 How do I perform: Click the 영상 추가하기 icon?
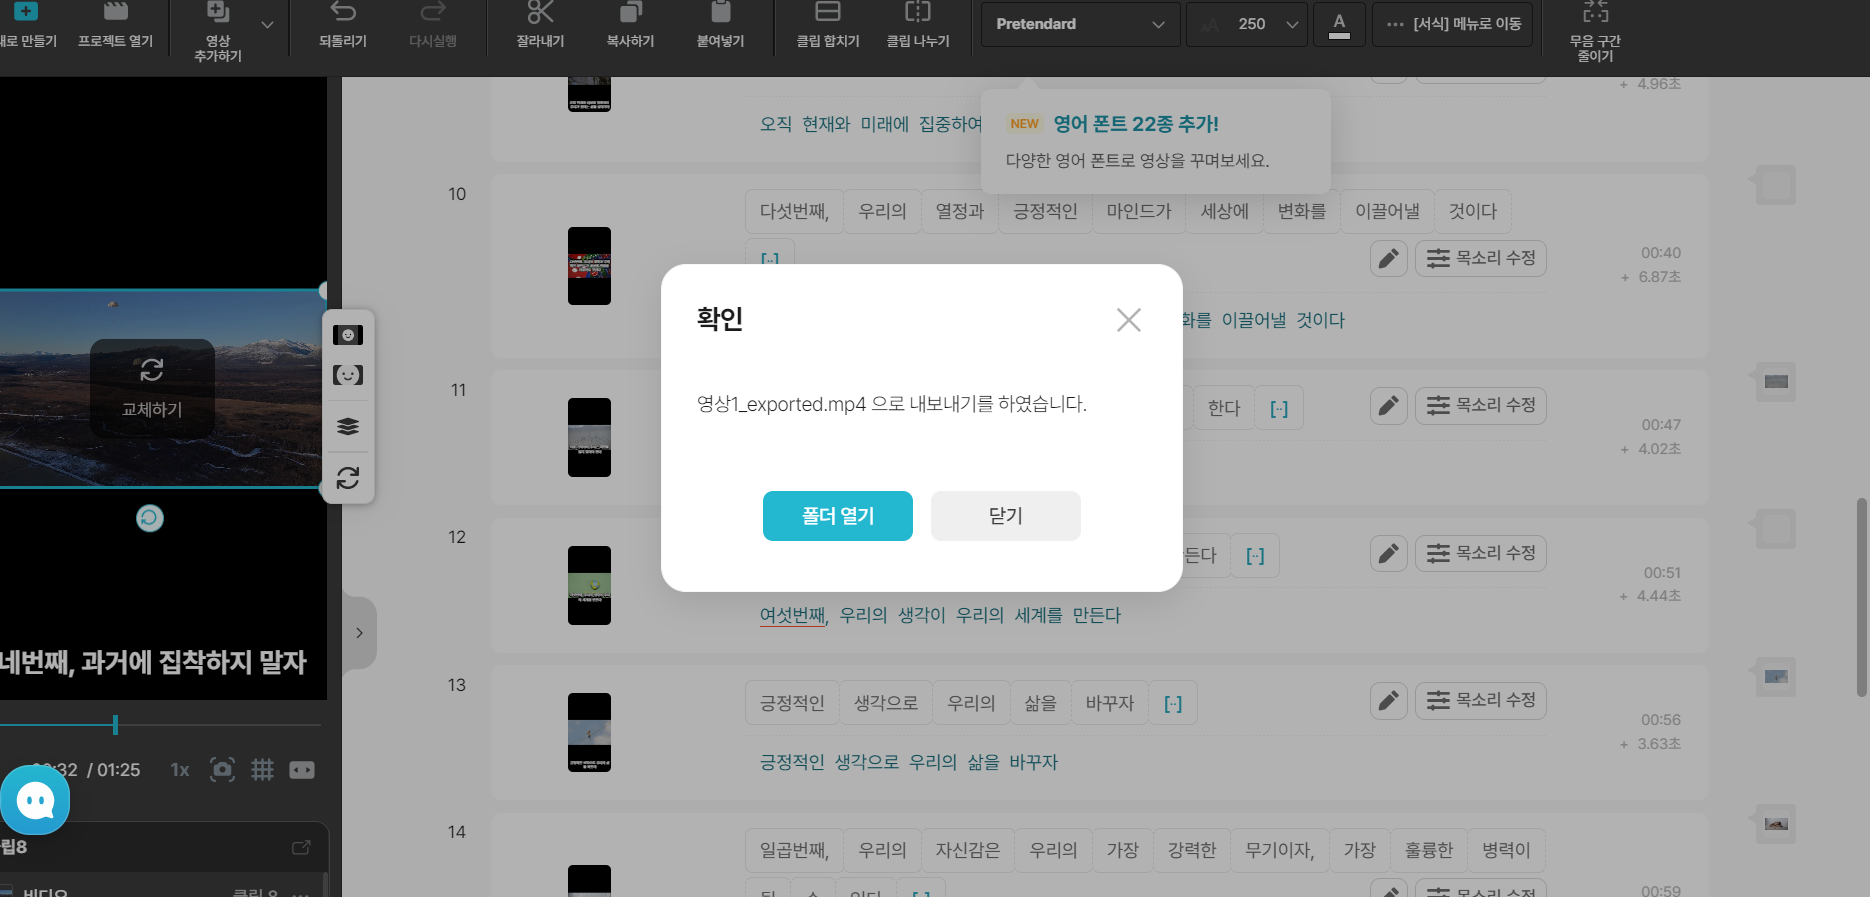(217, 12)
